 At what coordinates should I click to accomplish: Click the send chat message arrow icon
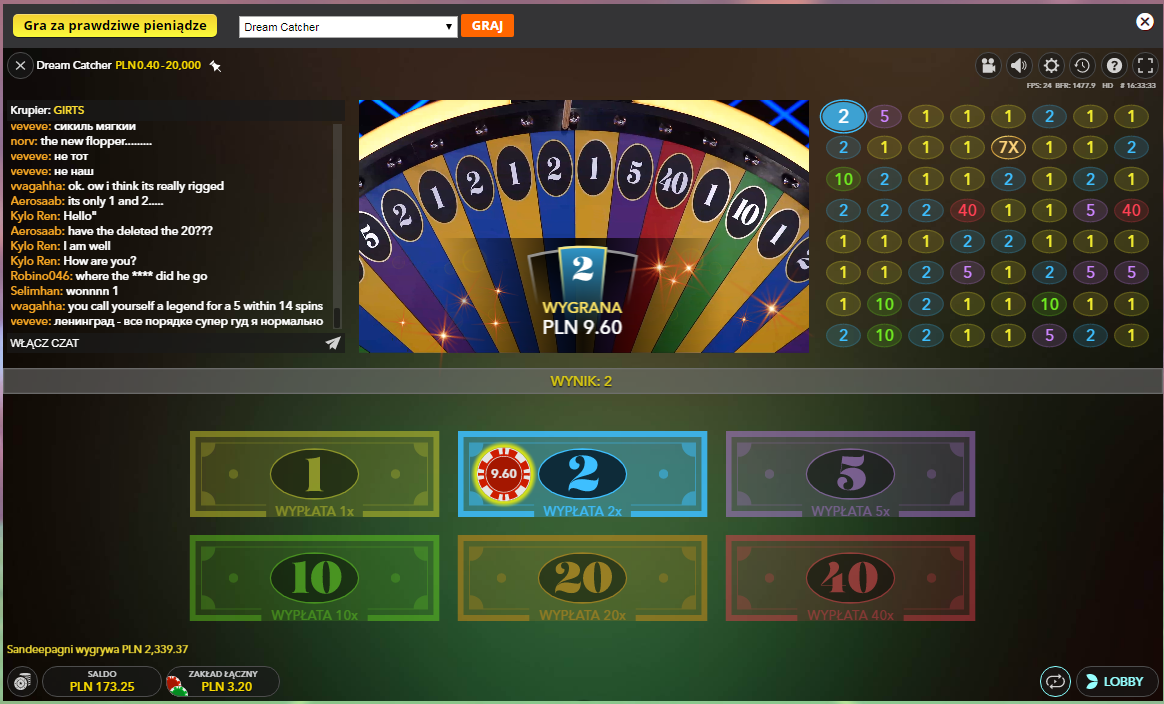[x=333, y=343]
